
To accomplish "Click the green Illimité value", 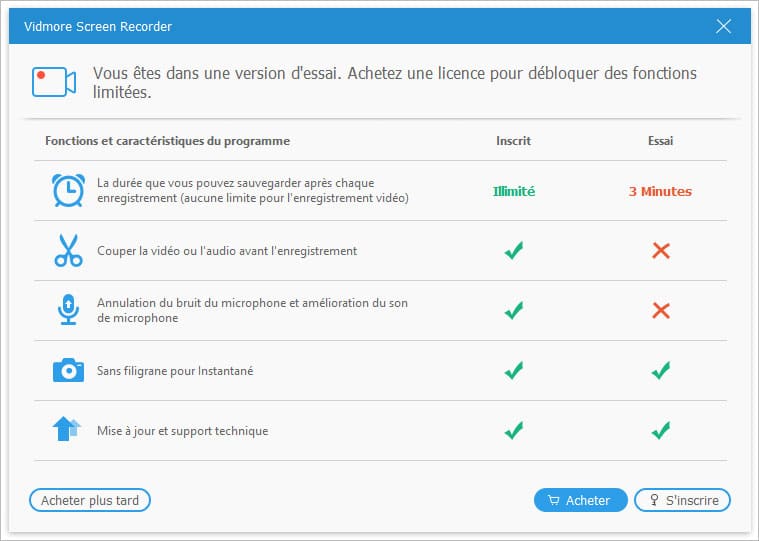I will pos(514,191).
